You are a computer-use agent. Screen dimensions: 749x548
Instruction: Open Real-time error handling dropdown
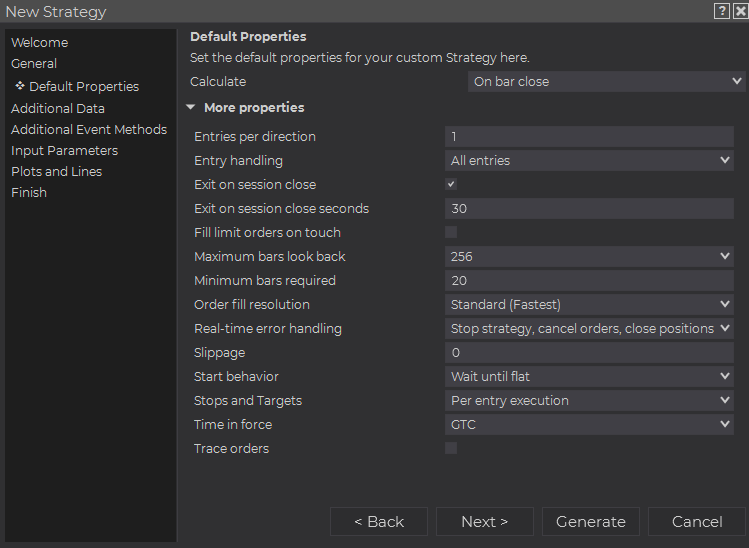point(589,329)
